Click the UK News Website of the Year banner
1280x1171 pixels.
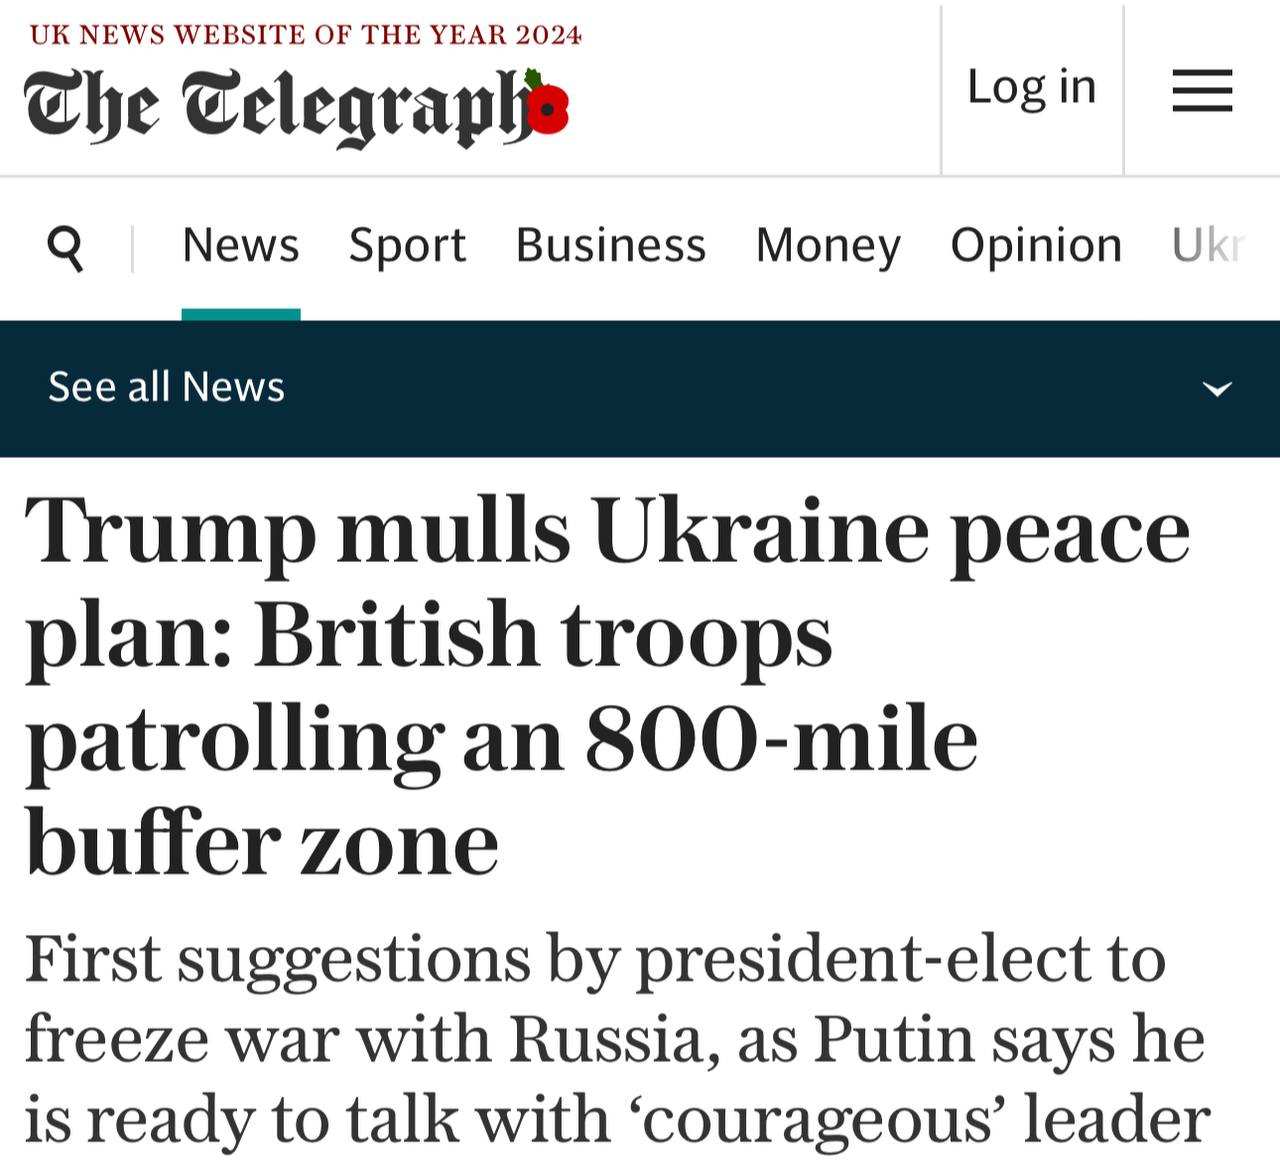click(x=306, y=35)
